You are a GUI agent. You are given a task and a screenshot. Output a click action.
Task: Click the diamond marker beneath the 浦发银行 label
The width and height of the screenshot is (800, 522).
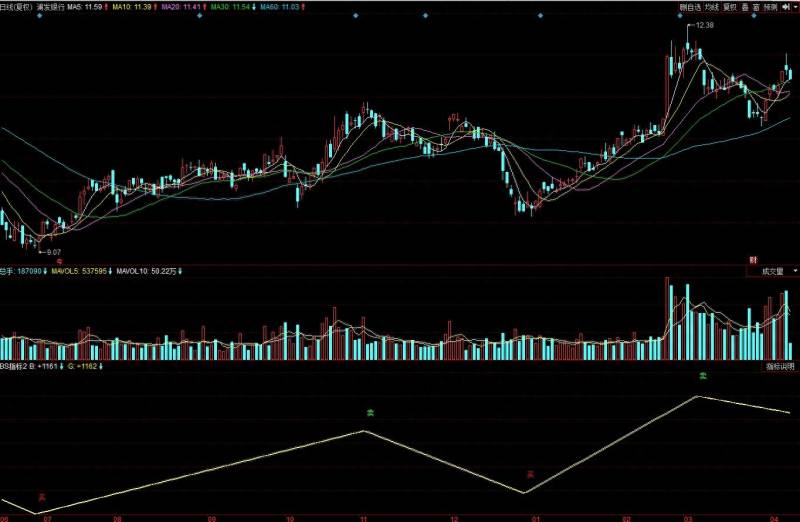[x=40, y=16]
